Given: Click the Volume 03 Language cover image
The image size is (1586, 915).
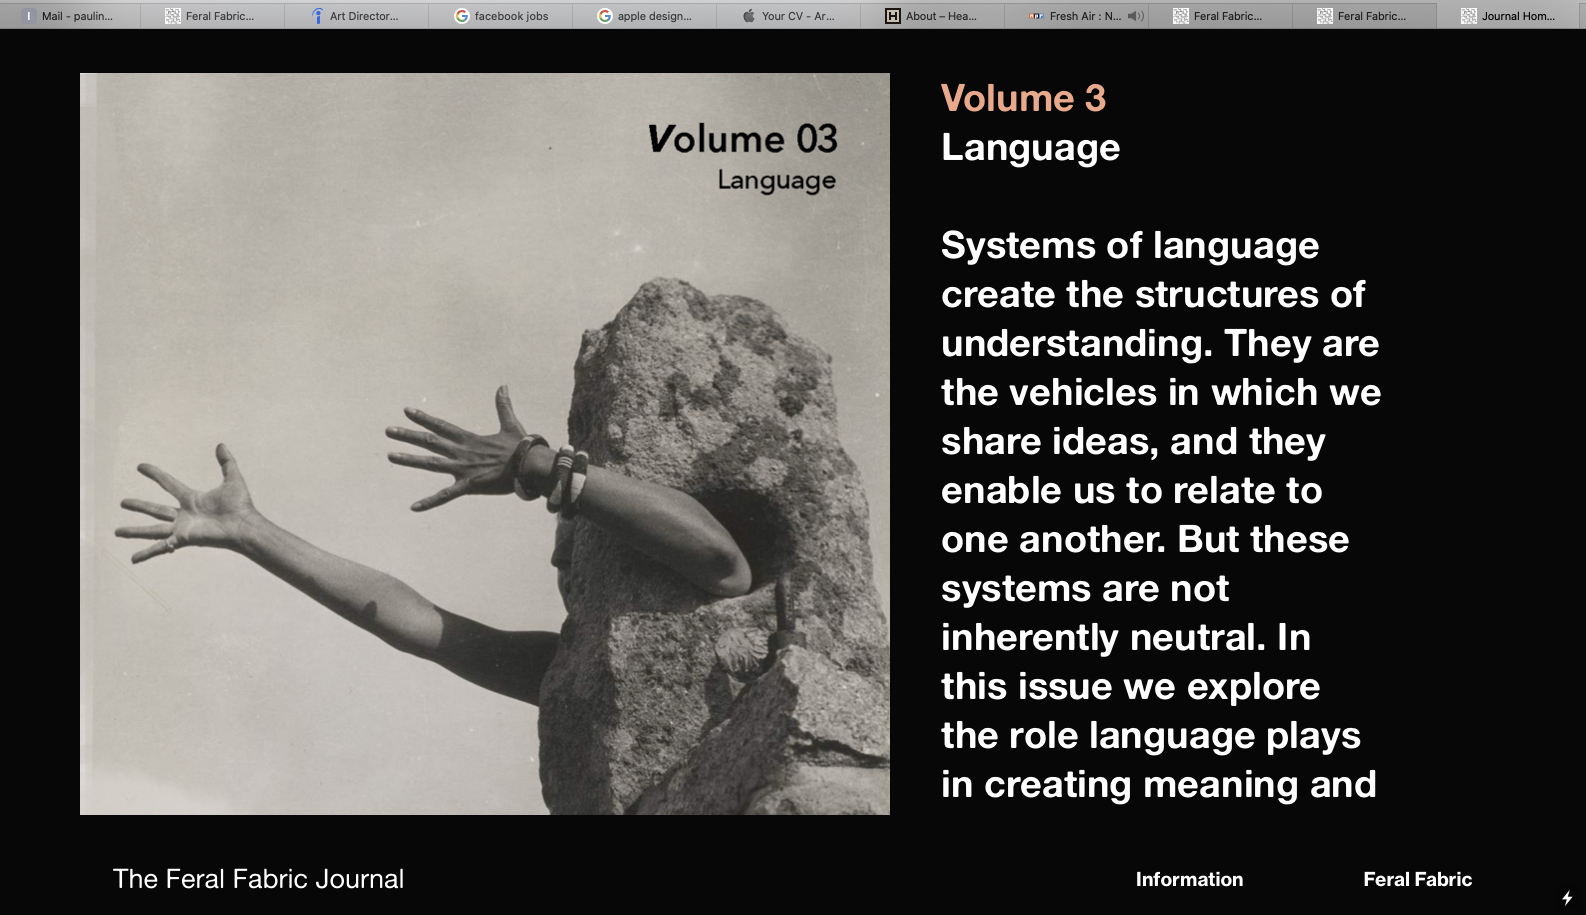Looking at the screenshot, I should [x=485, y=444].
